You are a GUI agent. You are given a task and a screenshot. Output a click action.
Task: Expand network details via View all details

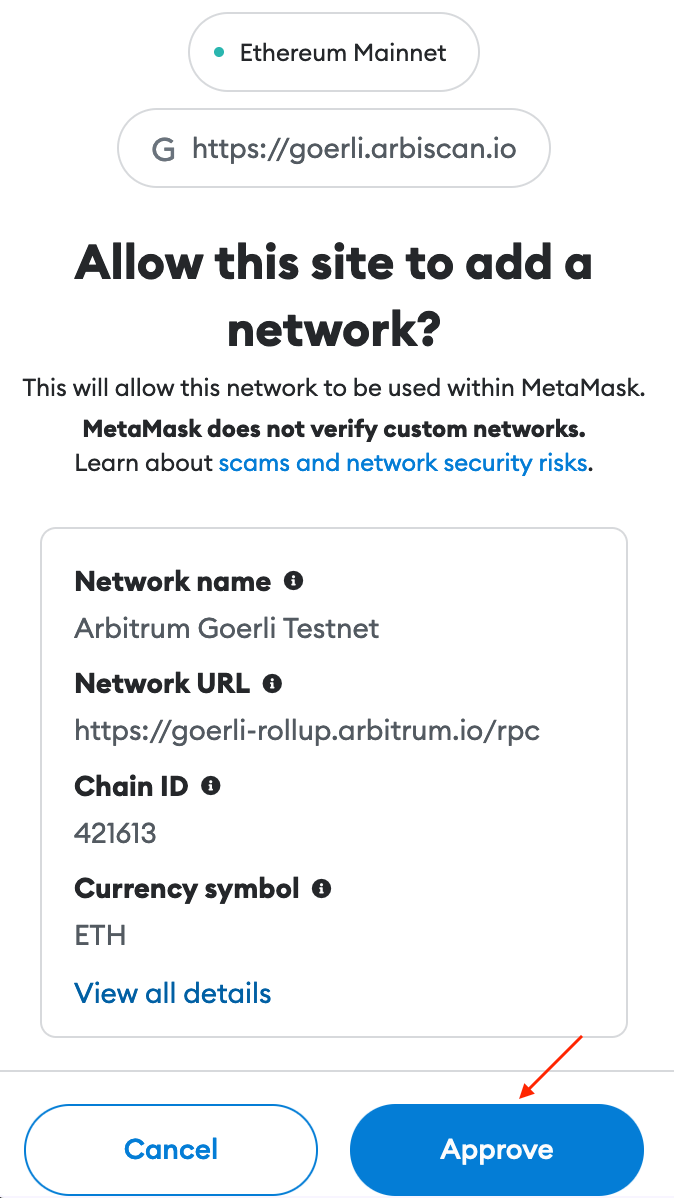[x=172, y=992]
